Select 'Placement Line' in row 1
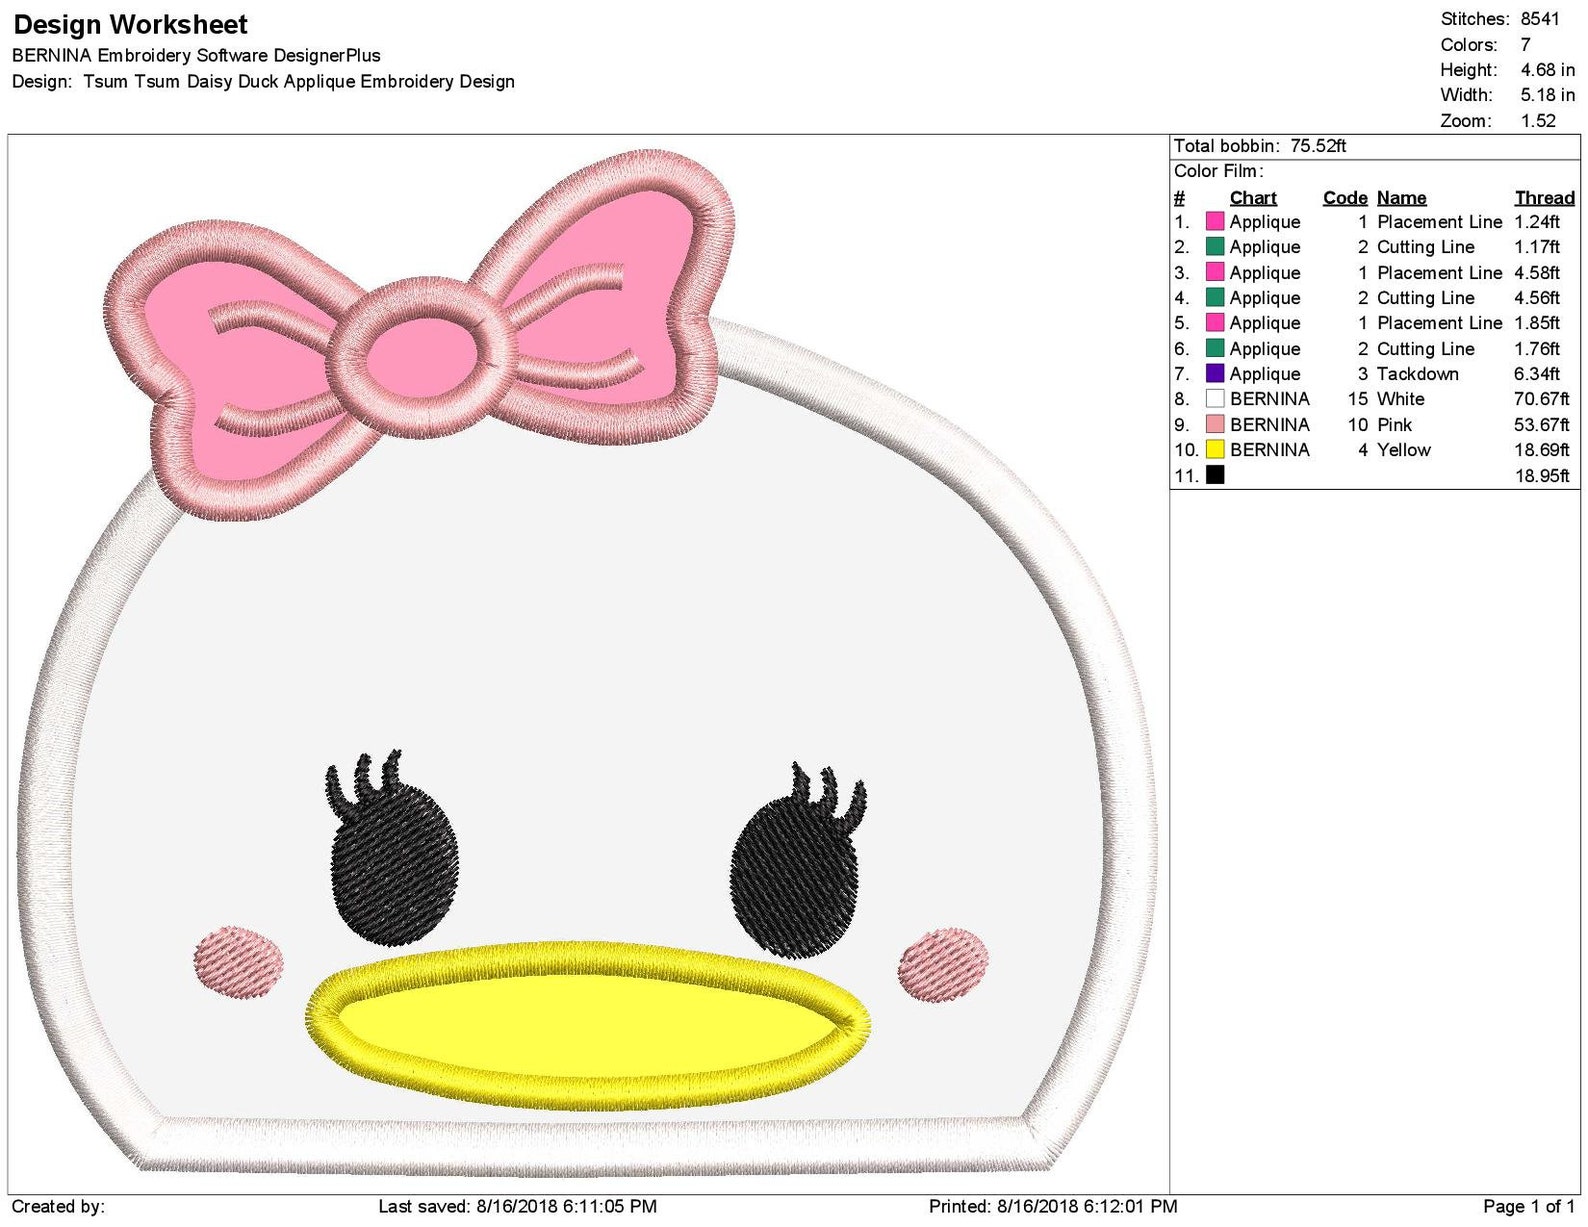The image size is (1588, 1227). click(1440, 222)
